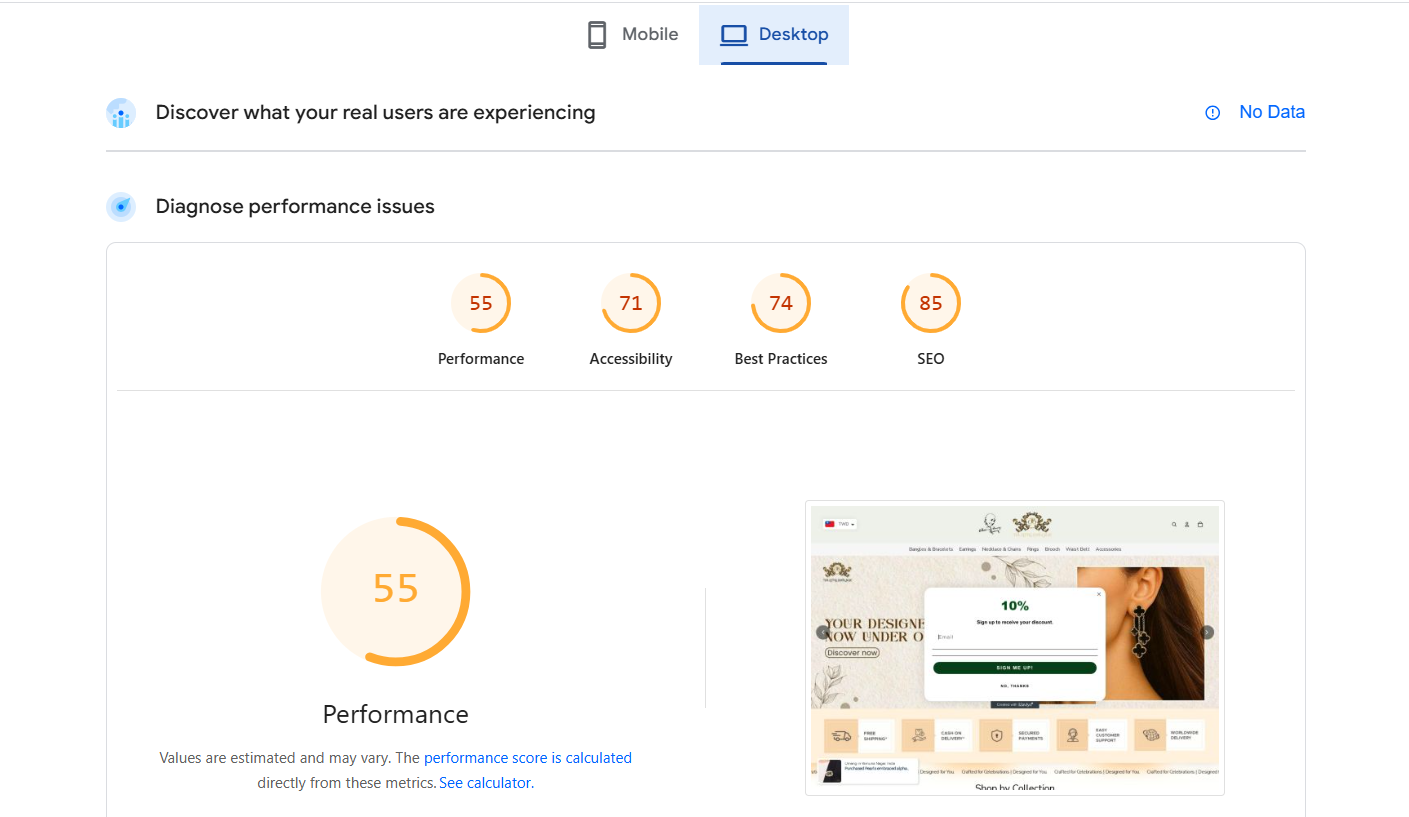Click the No Data text

click(x=1271, y=112)
